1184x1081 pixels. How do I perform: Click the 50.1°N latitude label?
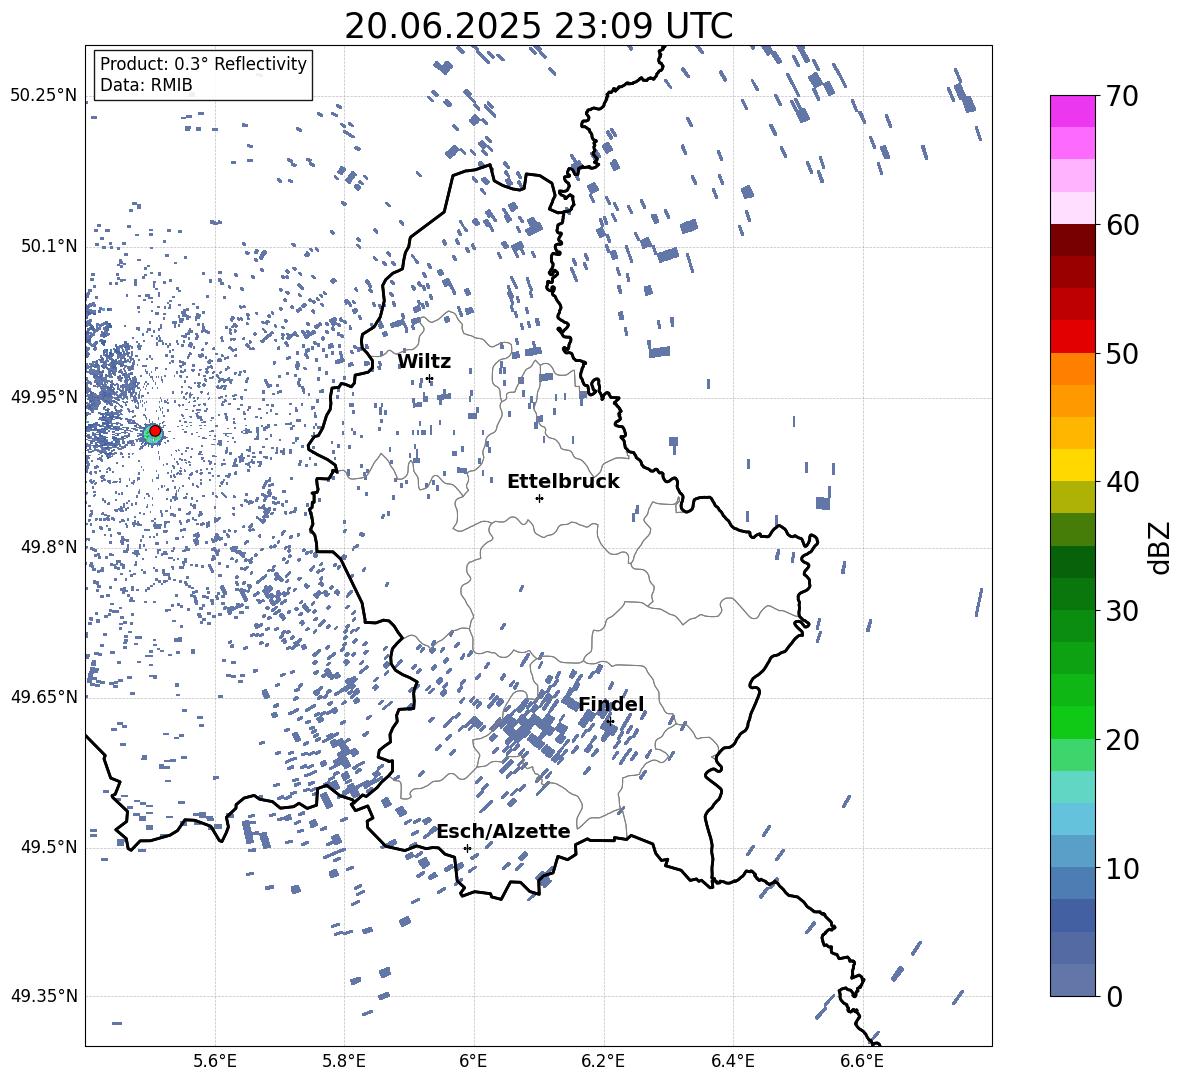(49, 246)
